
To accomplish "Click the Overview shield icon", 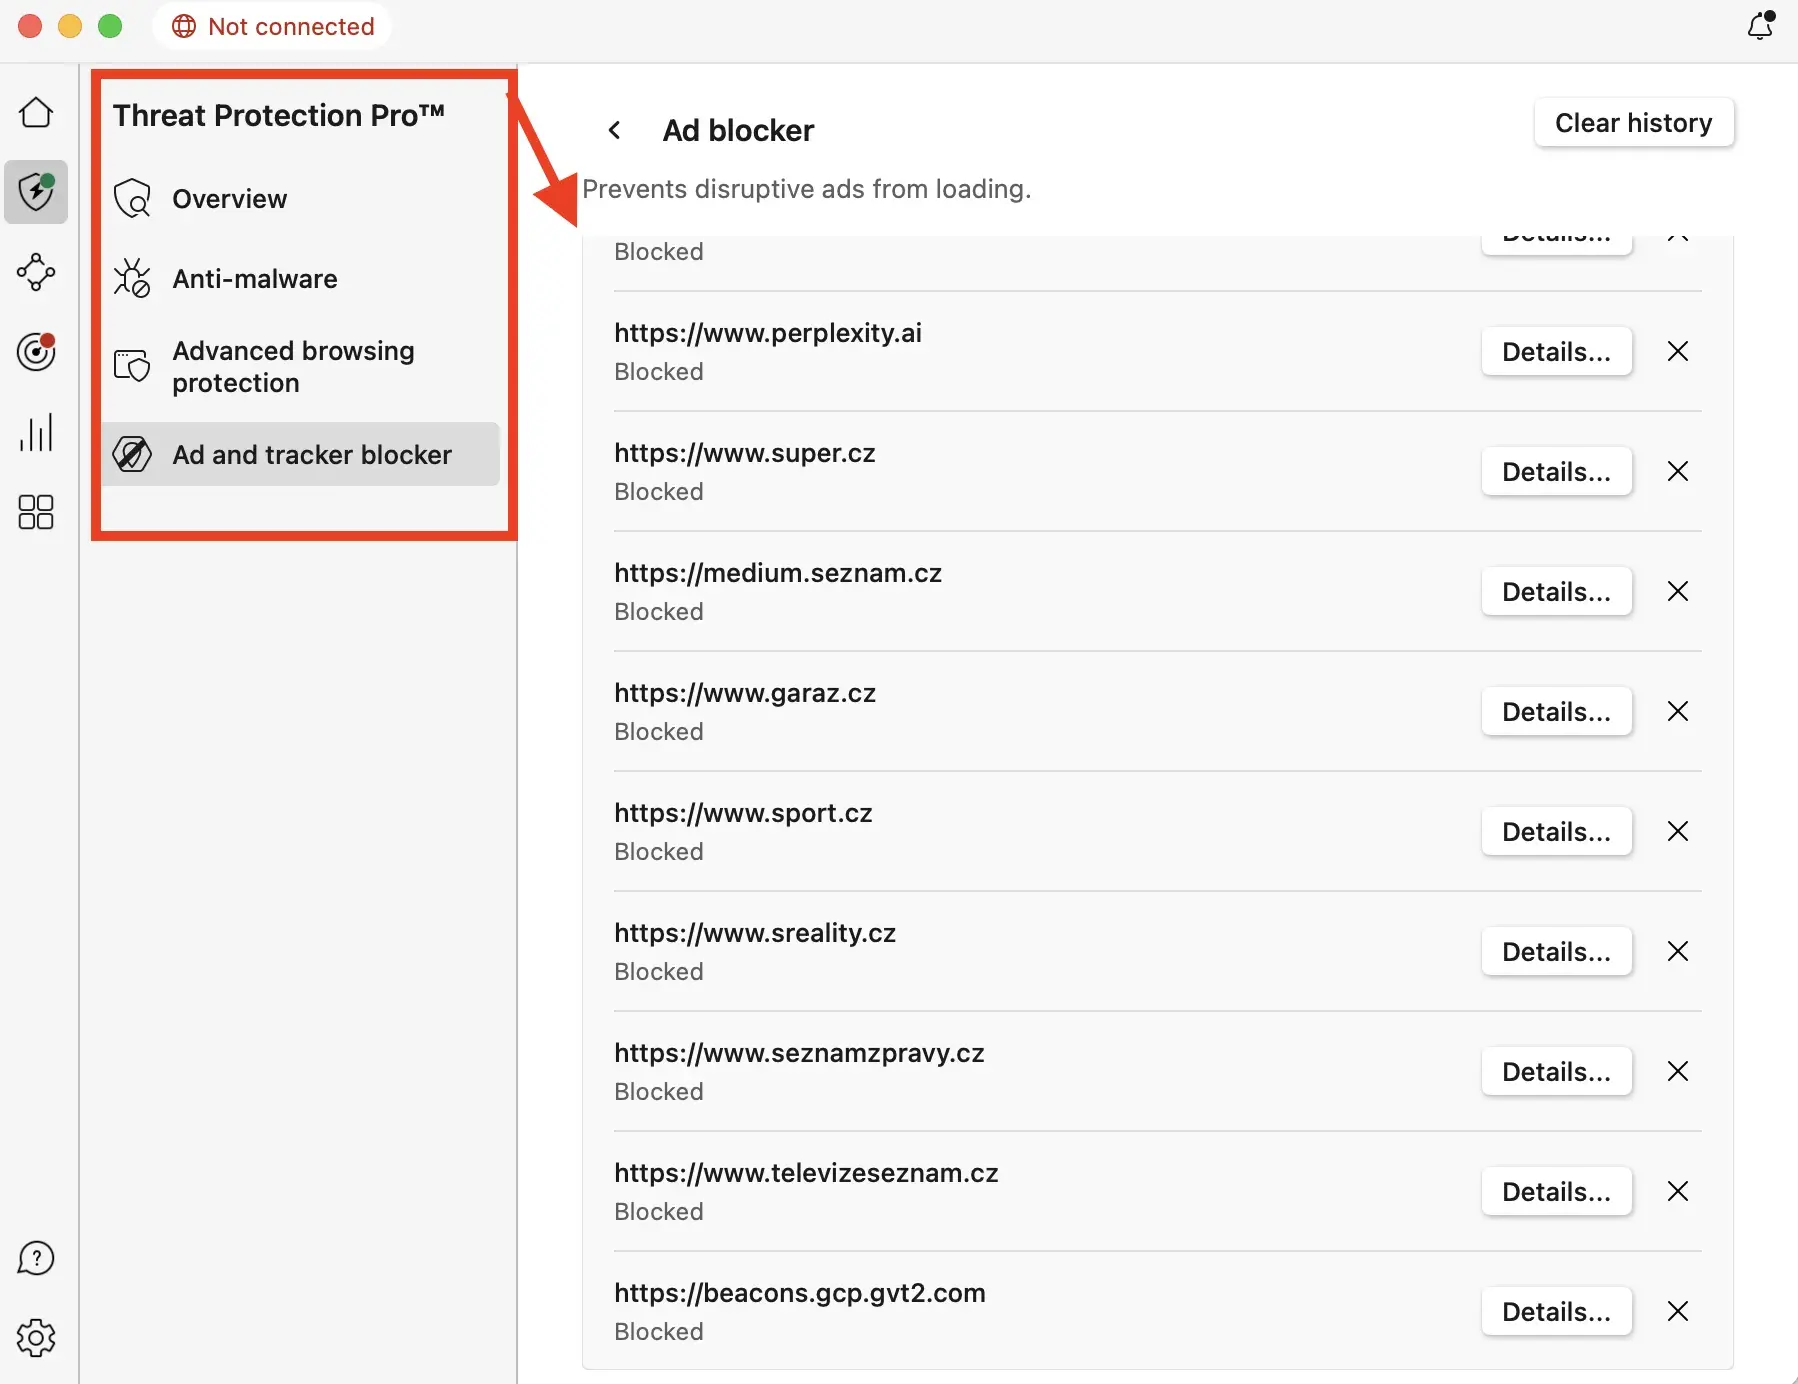I will (x=132, y=198).
